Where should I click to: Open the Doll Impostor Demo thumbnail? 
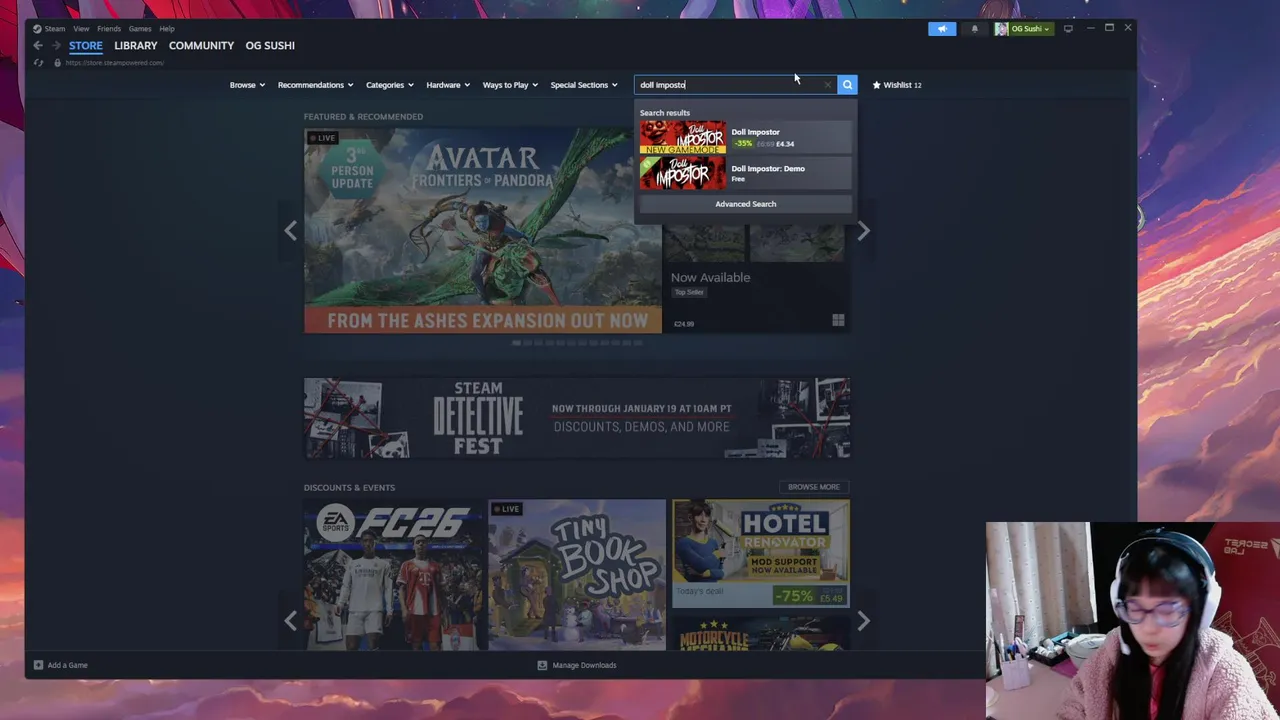click(x=683, y=173)
